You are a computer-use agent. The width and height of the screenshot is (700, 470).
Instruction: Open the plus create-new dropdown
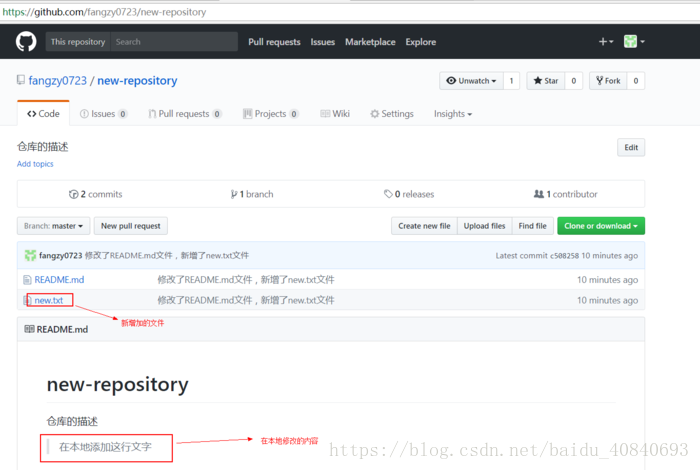click(606, 42)
